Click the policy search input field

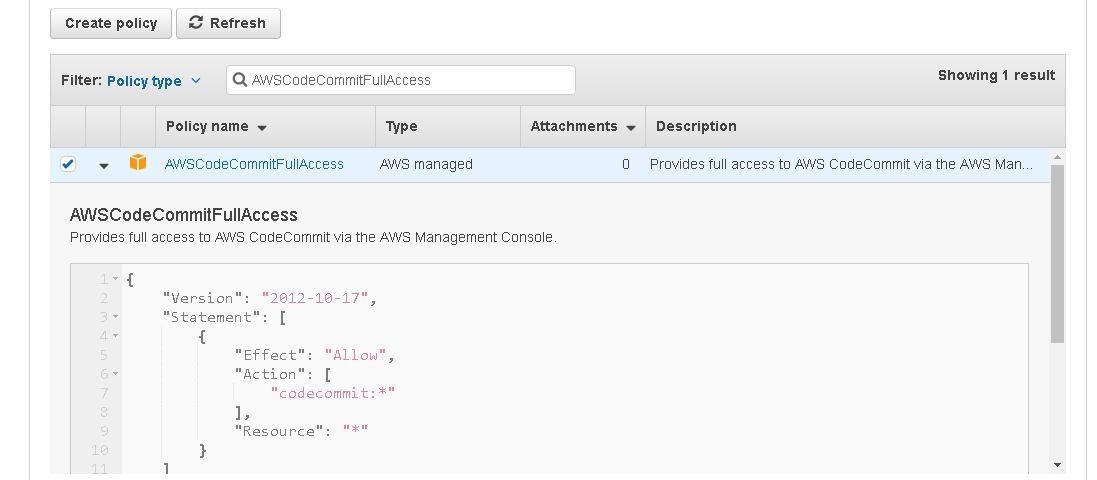401,80
